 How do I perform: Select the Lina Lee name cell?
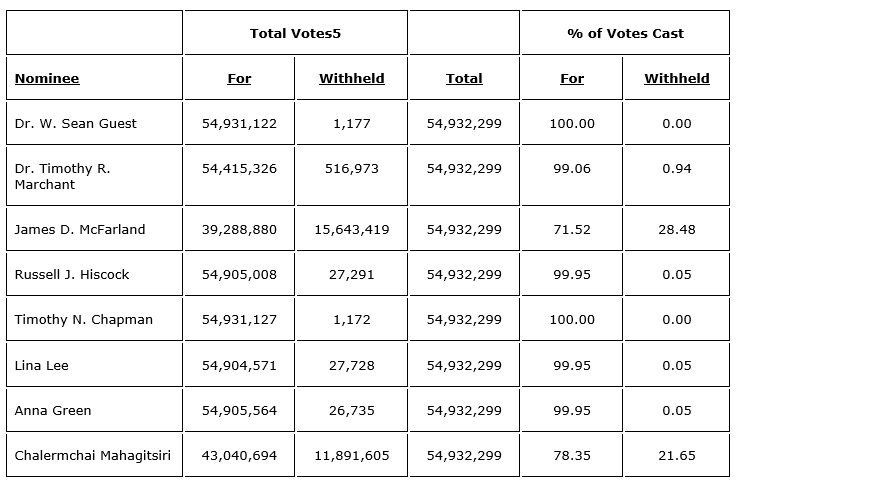pos(42,365)
